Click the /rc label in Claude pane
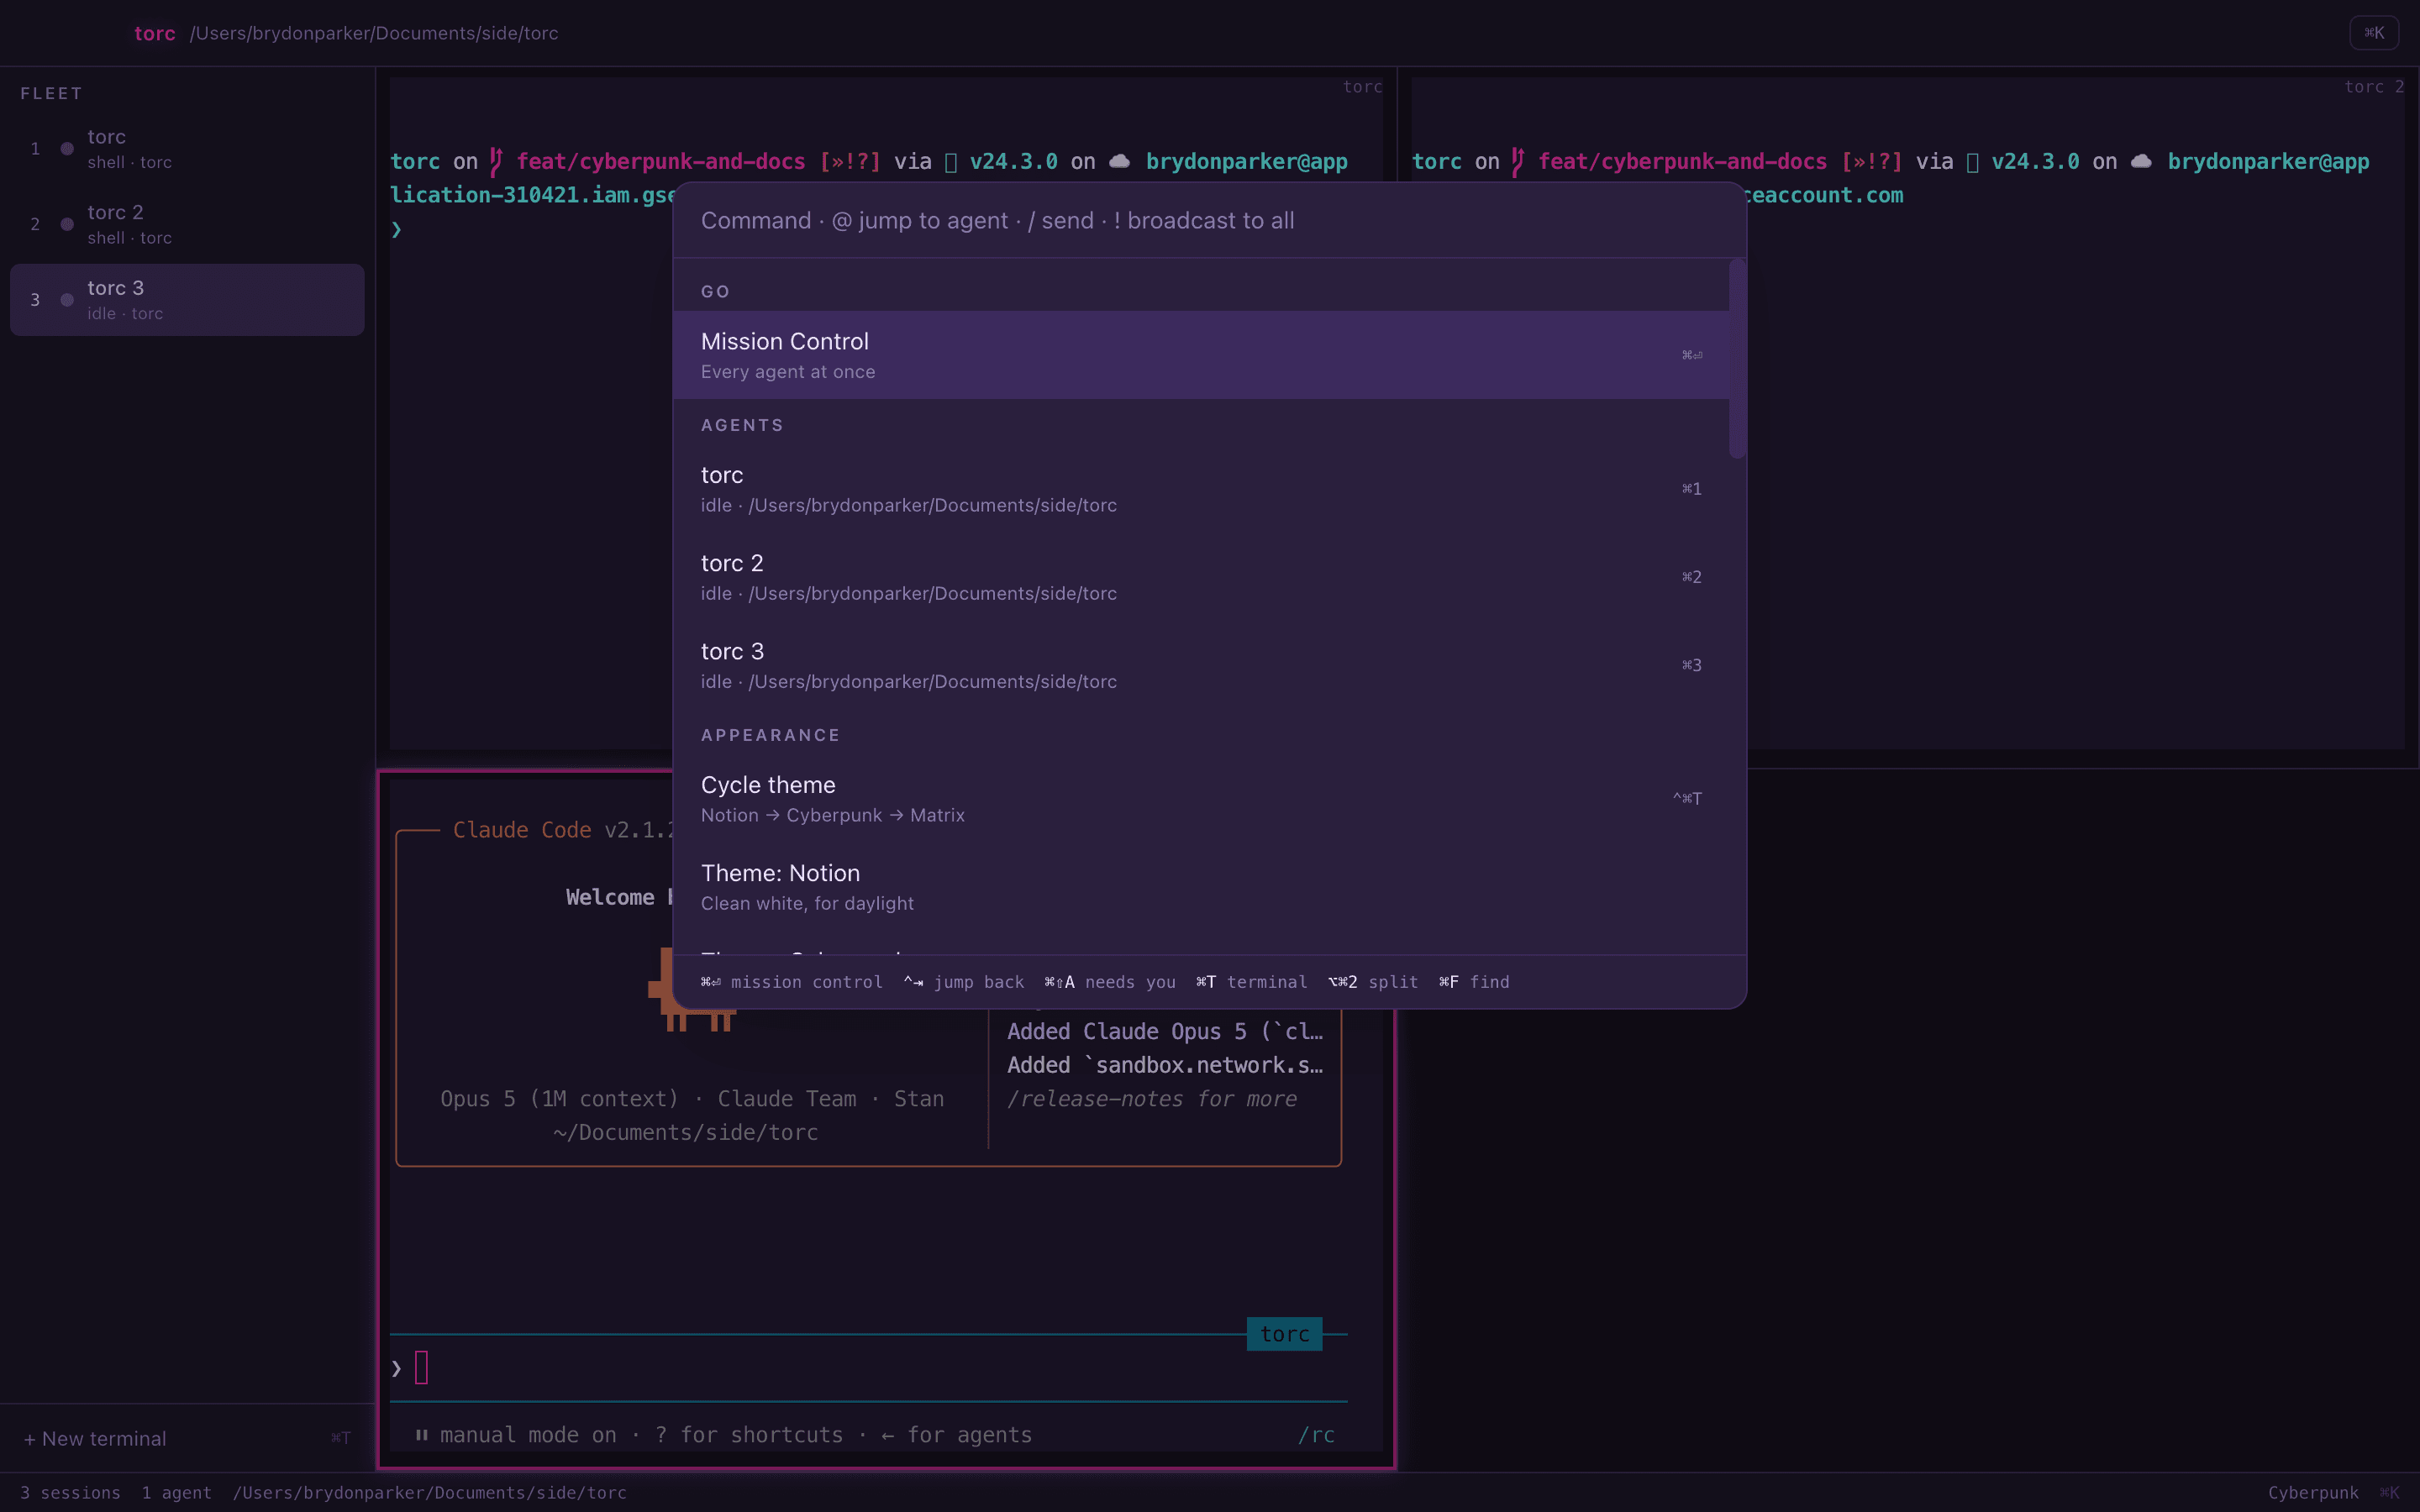Image resolution: width=2420 pixels, height=1512 pixels. (1316, 1435)
